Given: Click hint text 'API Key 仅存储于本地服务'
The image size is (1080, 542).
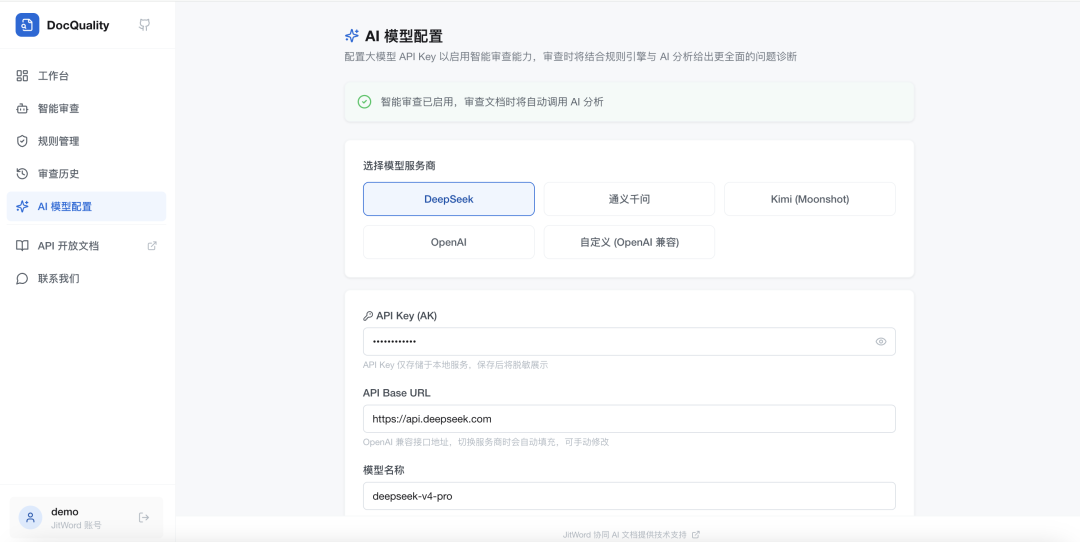Looking at the screenshot, I should coord(455,365).
